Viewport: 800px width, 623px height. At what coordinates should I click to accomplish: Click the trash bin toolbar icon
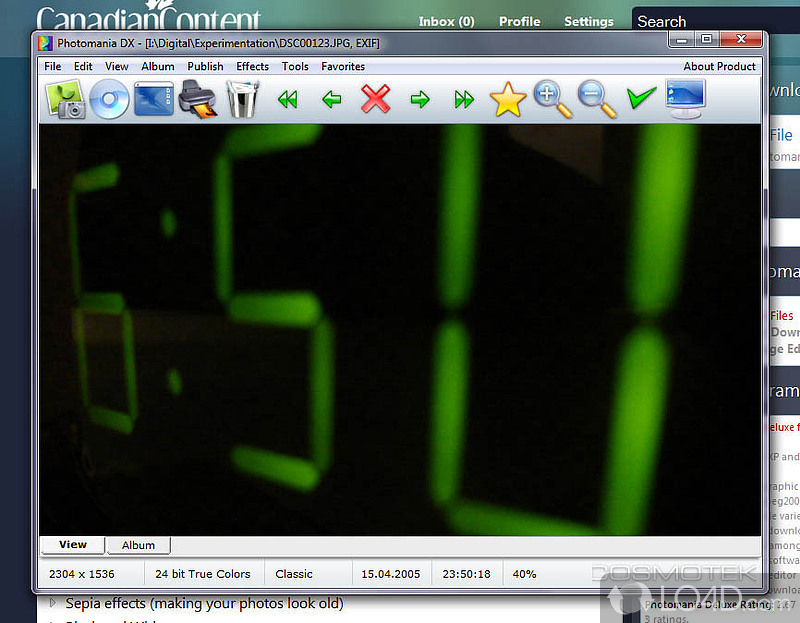242,99
